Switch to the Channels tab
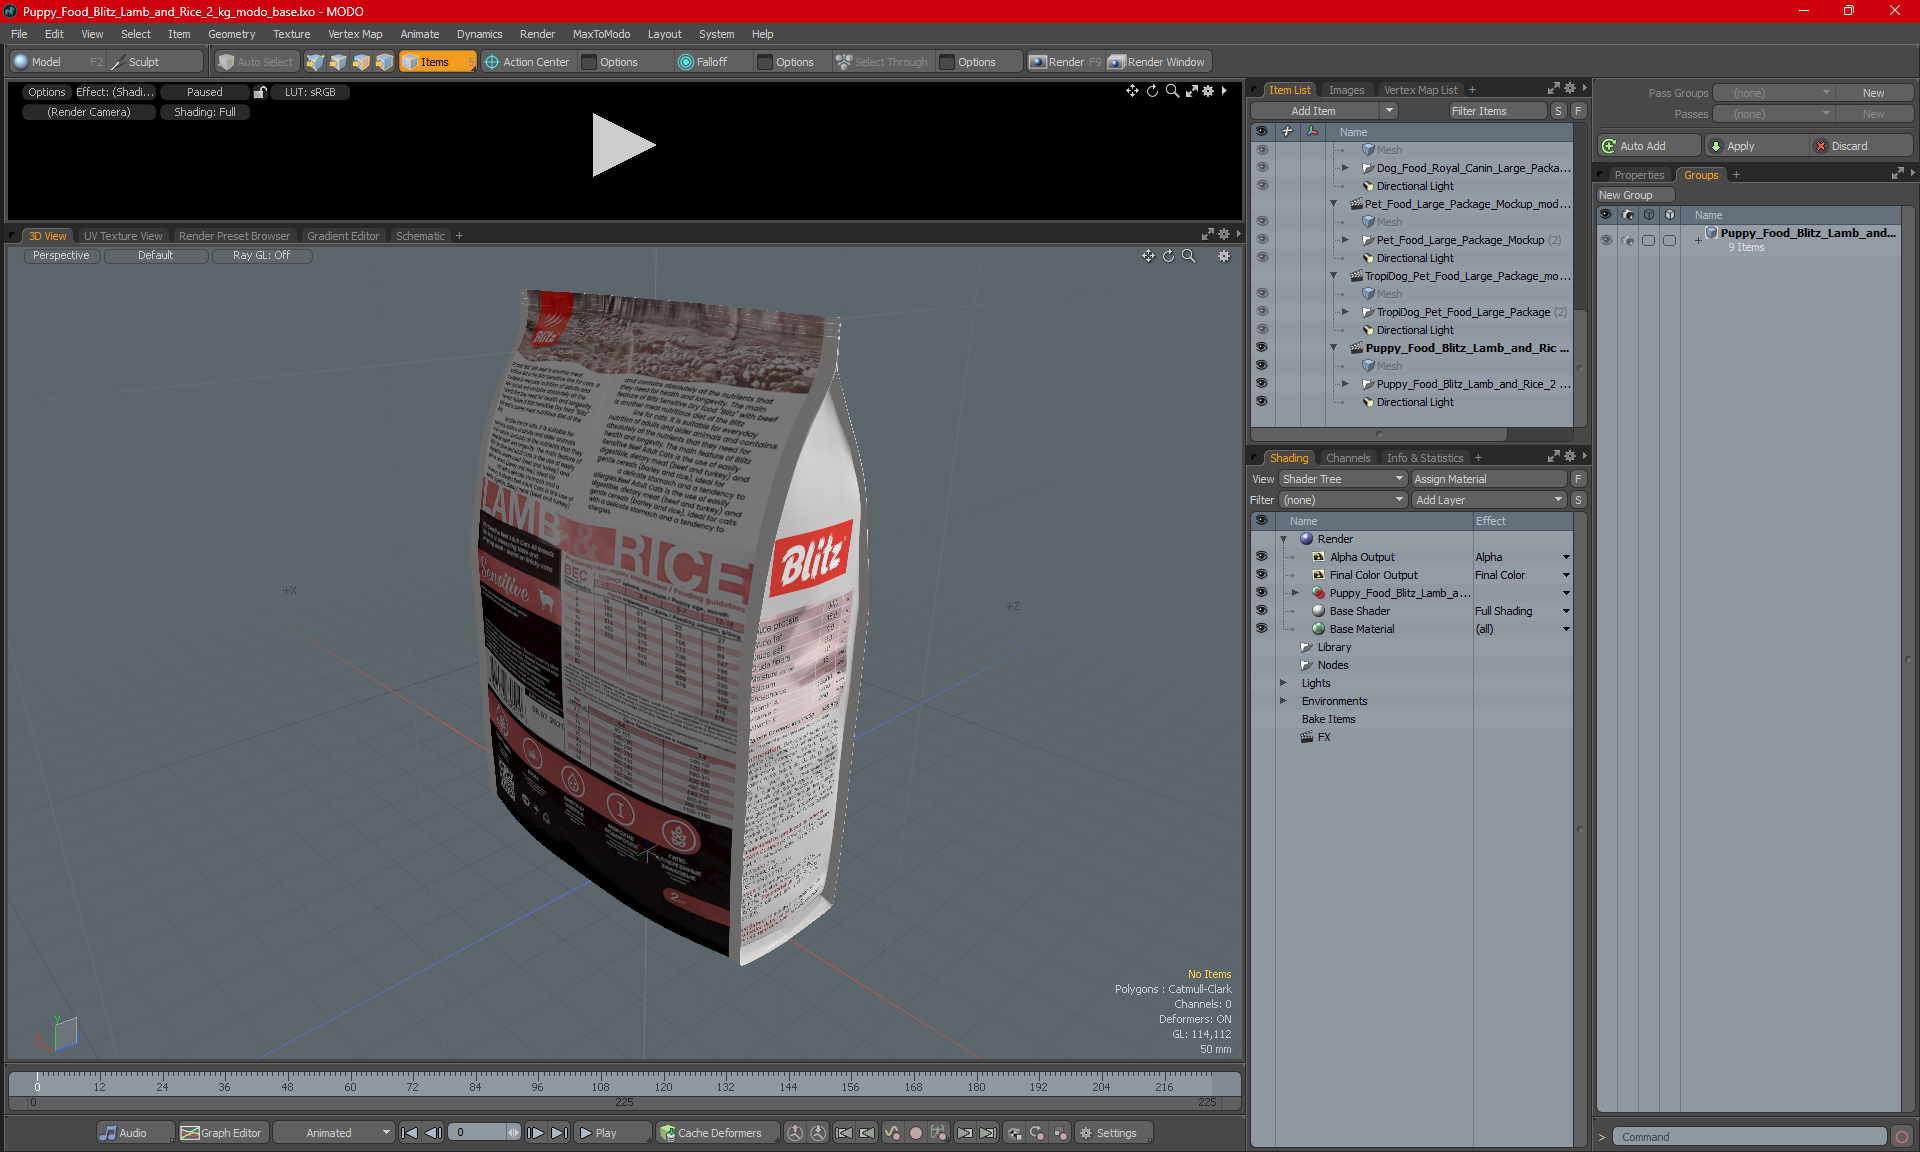Image resolution: width=1920 pixels, height=1152 pixels. click(1348, 458)
